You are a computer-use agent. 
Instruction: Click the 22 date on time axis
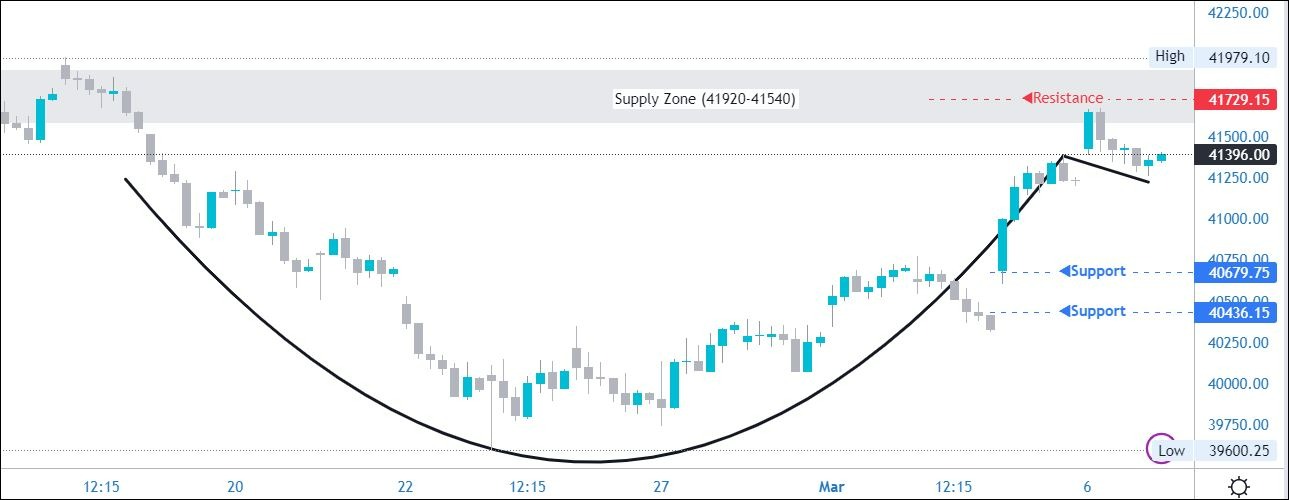(405, 487)
